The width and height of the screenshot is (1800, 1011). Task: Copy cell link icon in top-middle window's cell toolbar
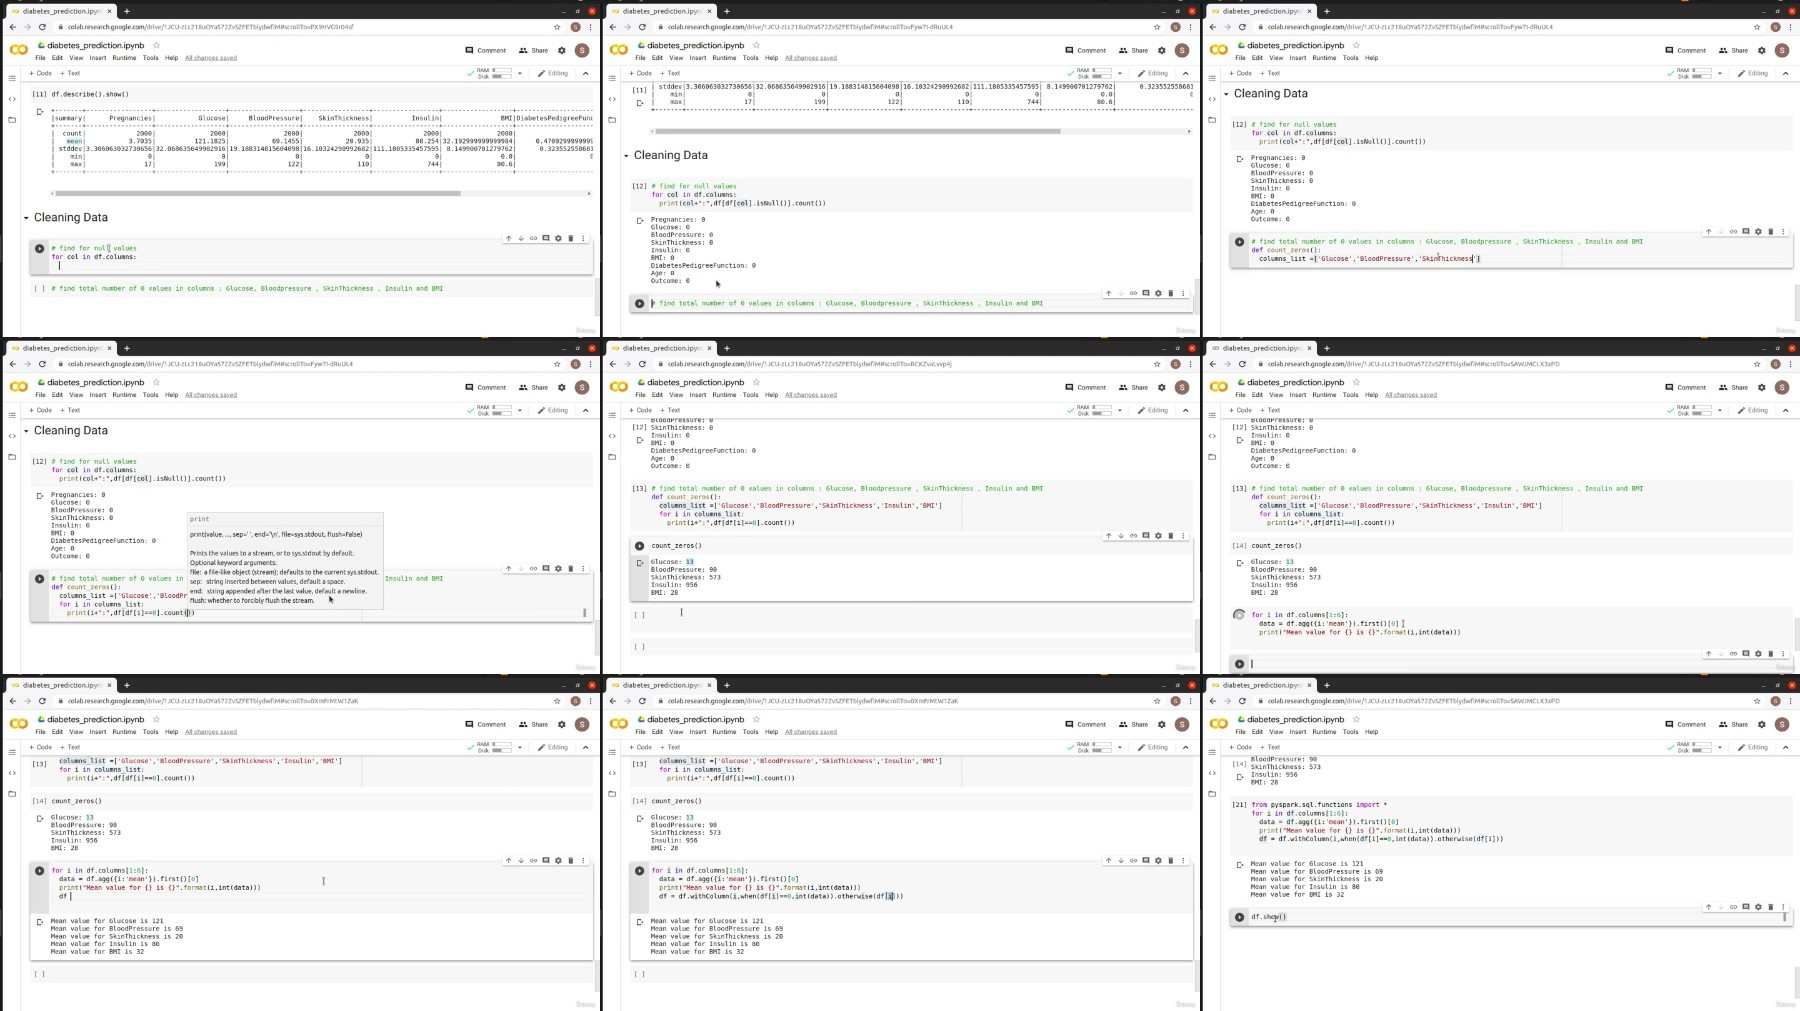[1133, 293]
